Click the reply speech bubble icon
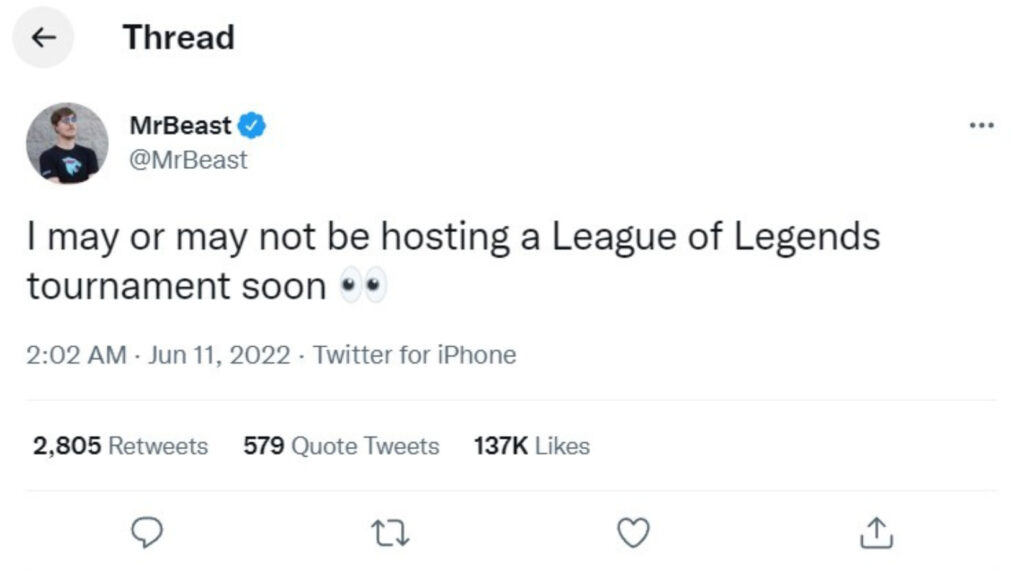Image resolution: width=1024 pixels, height=572 pixels. 147,532
